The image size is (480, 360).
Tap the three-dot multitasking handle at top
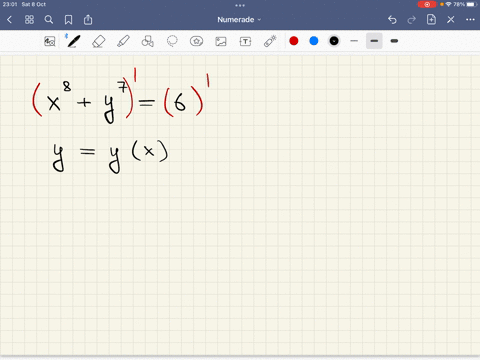coord(240,5)
